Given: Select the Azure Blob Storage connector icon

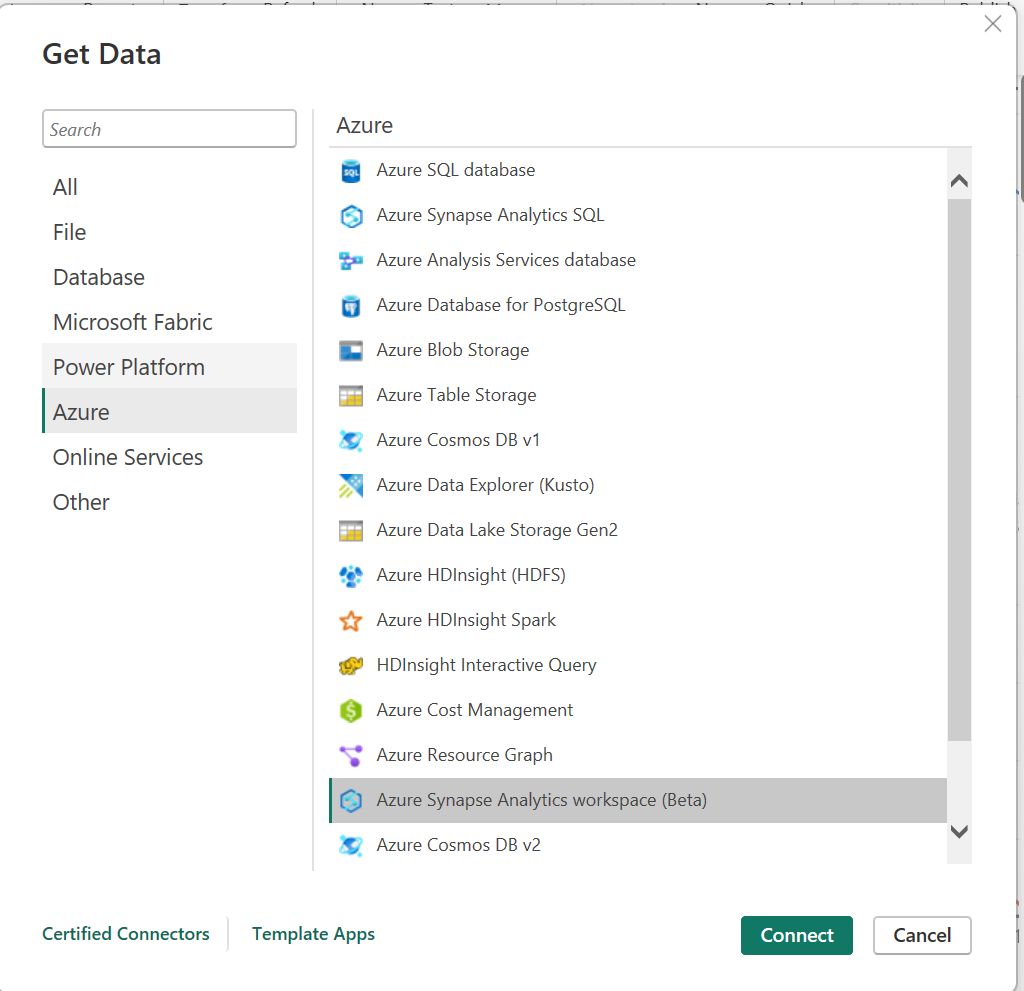Looking at the screenshot, I should tap(353, 350).
